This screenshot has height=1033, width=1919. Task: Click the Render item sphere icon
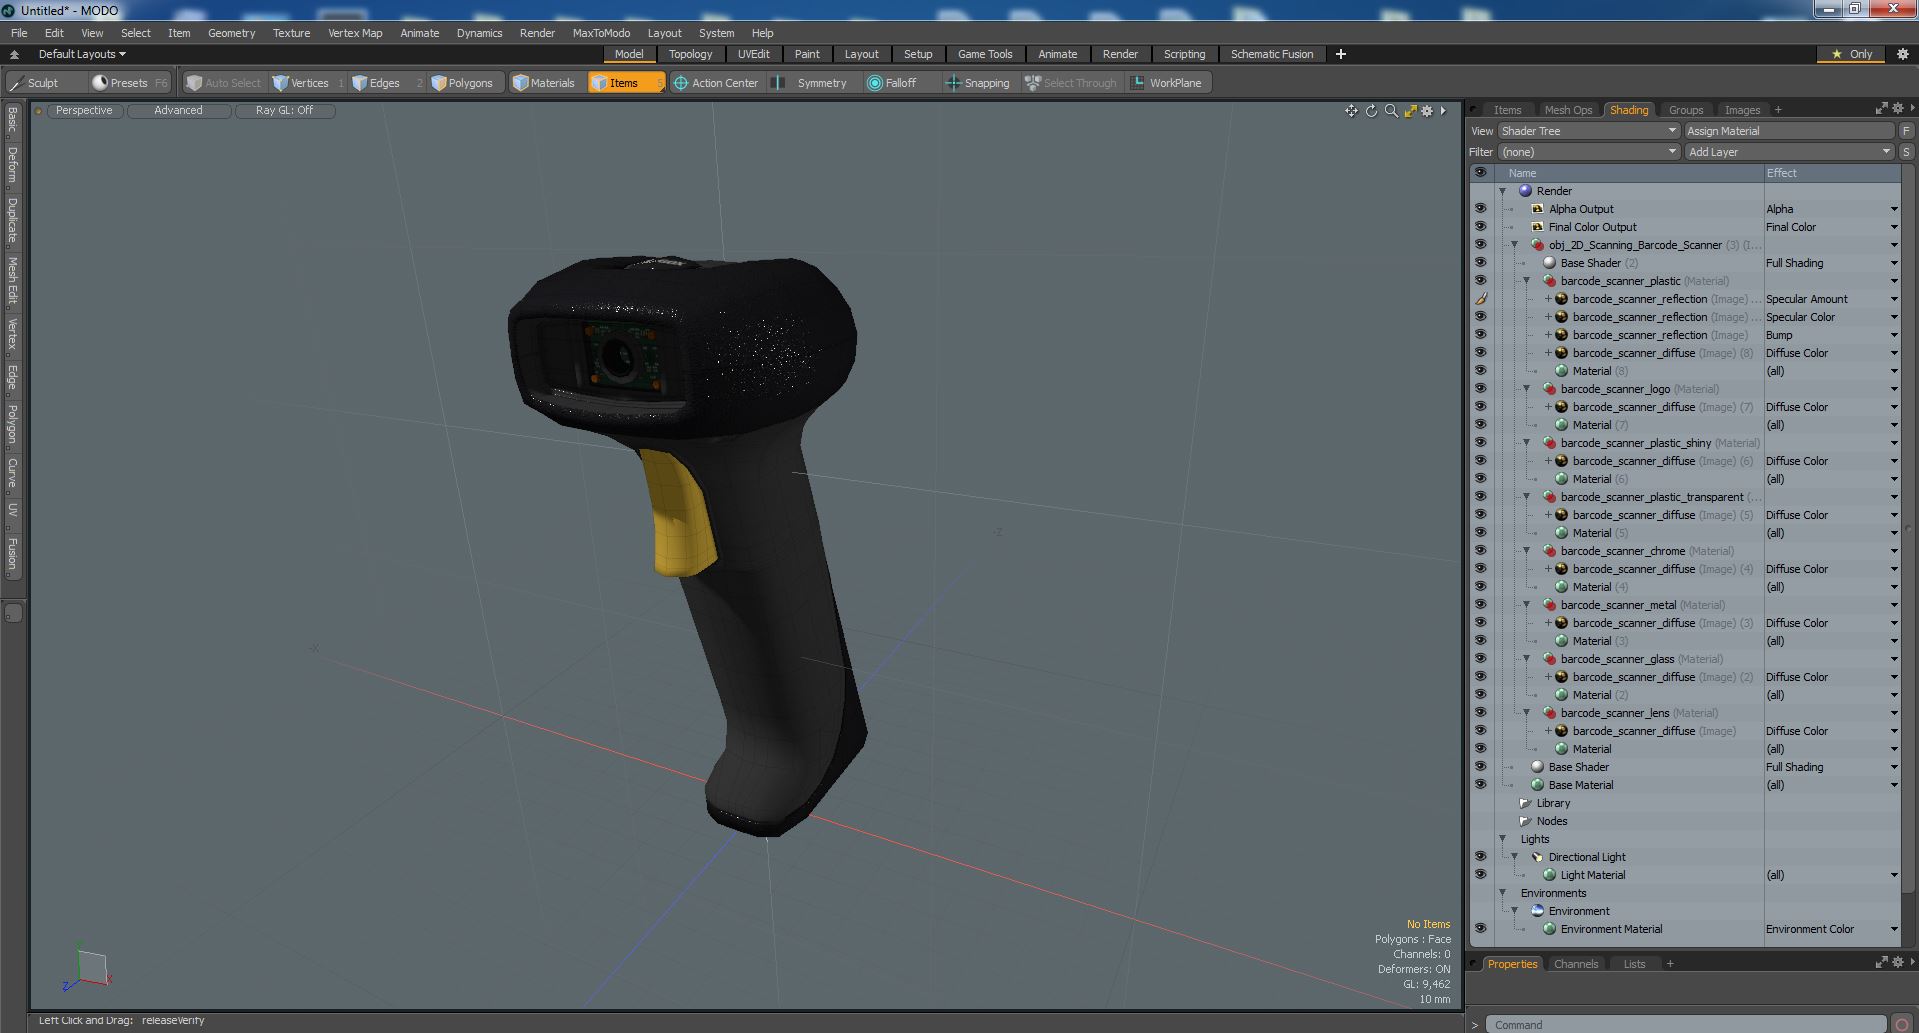click(x=1525, y=191)
